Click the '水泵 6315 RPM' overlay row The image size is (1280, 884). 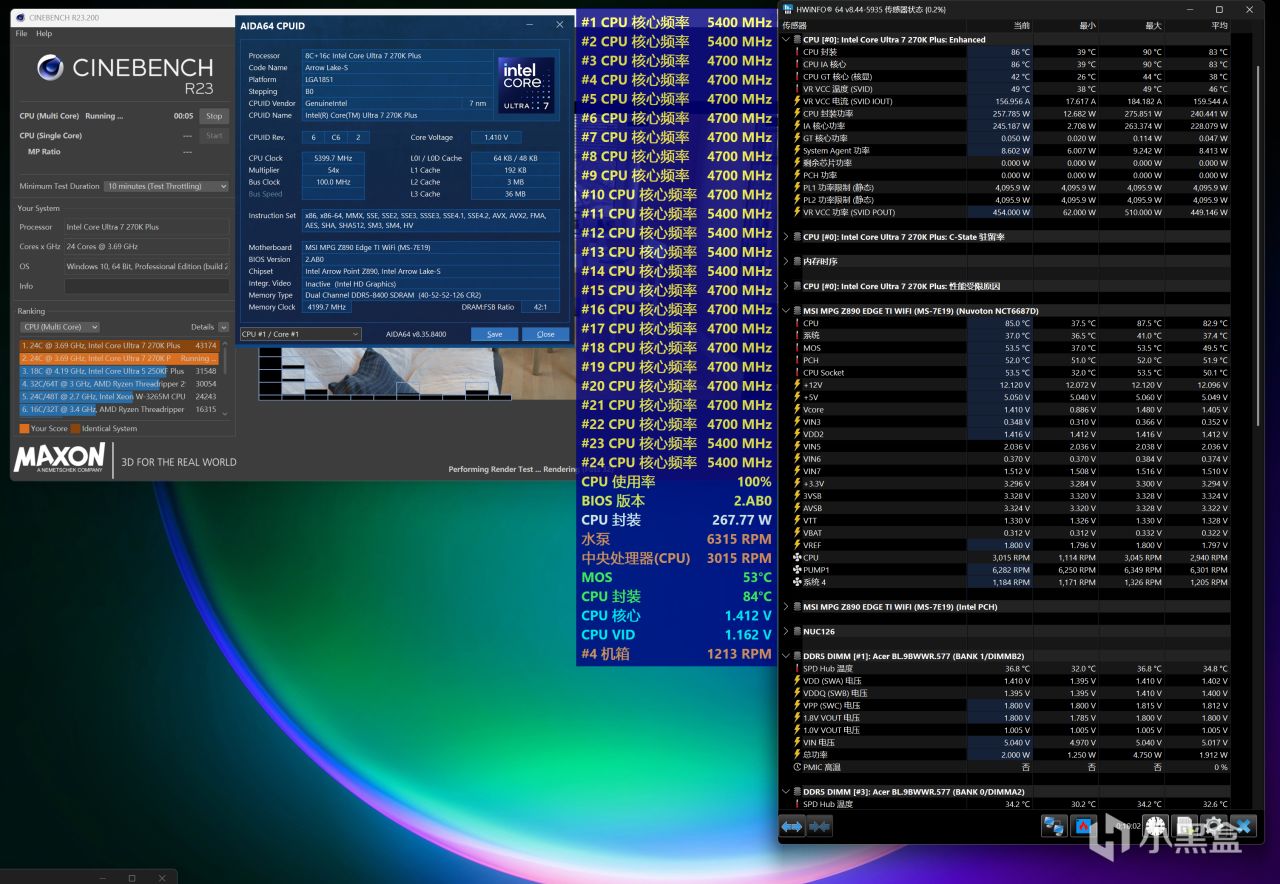[676, 539]
